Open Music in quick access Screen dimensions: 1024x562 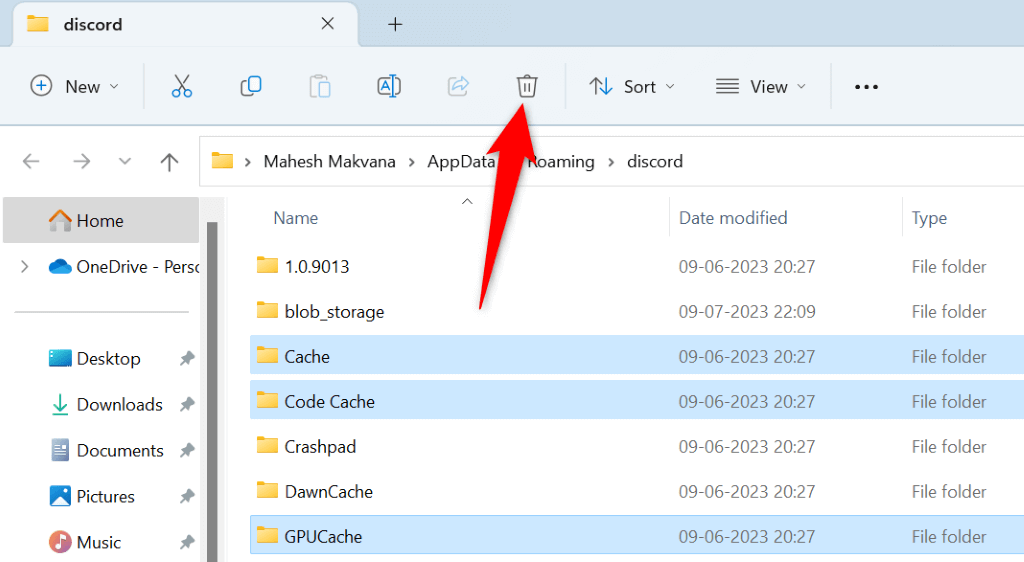click(85, 542)
